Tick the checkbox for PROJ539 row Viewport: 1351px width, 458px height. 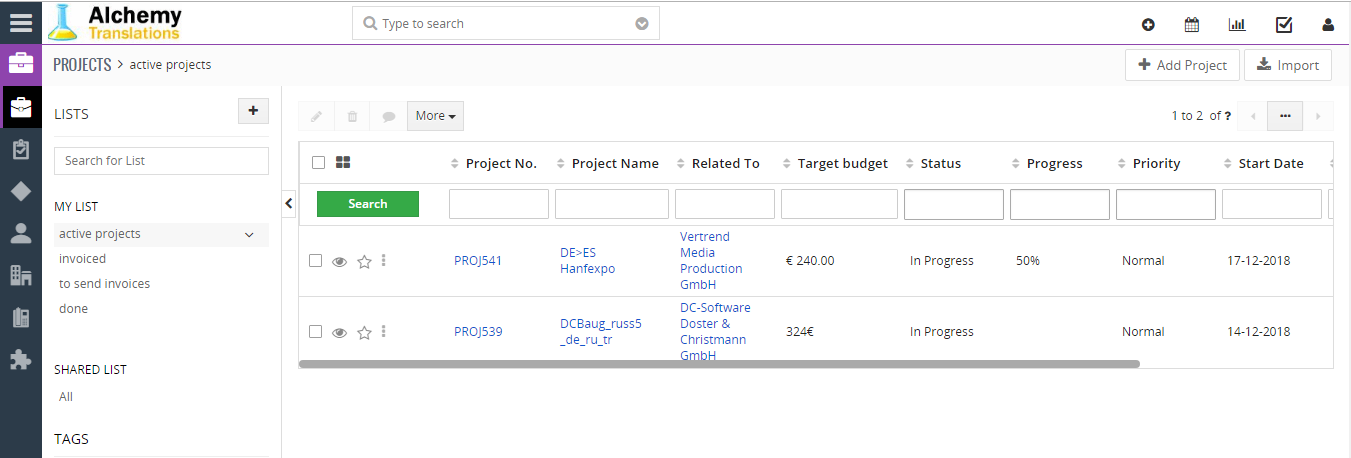(315, 332)
